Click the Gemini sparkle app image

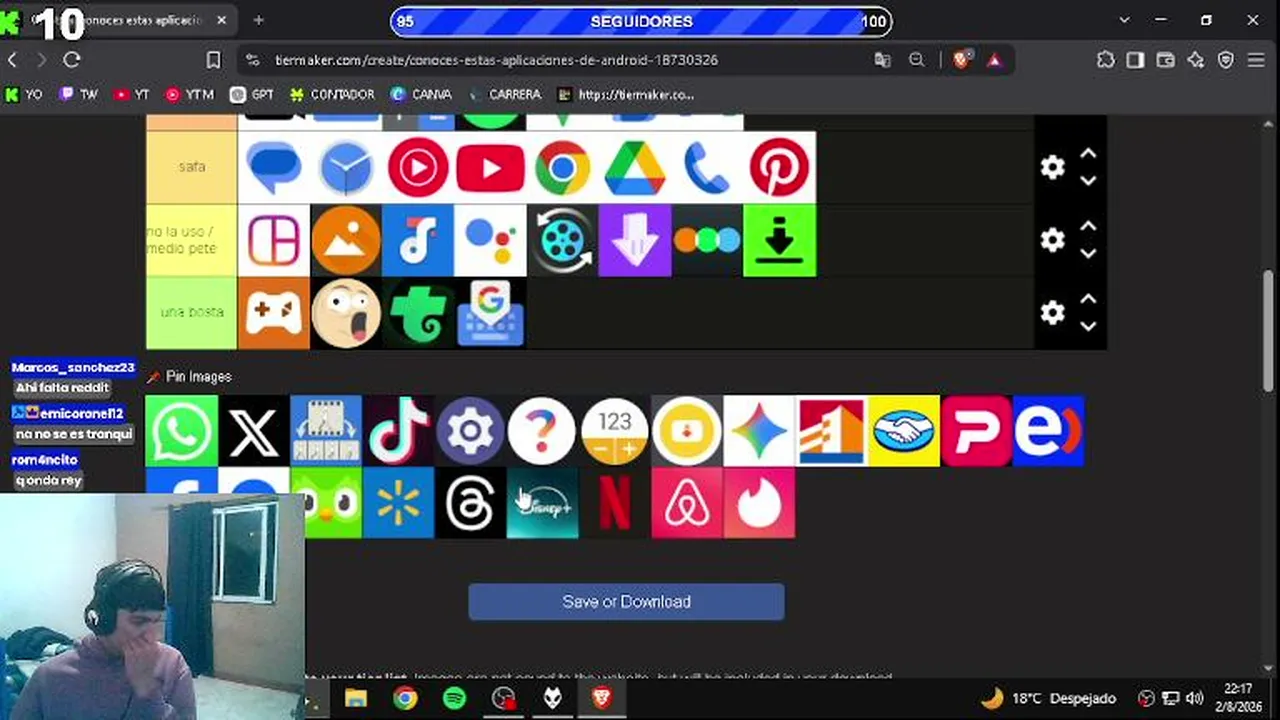coord(759,431)
